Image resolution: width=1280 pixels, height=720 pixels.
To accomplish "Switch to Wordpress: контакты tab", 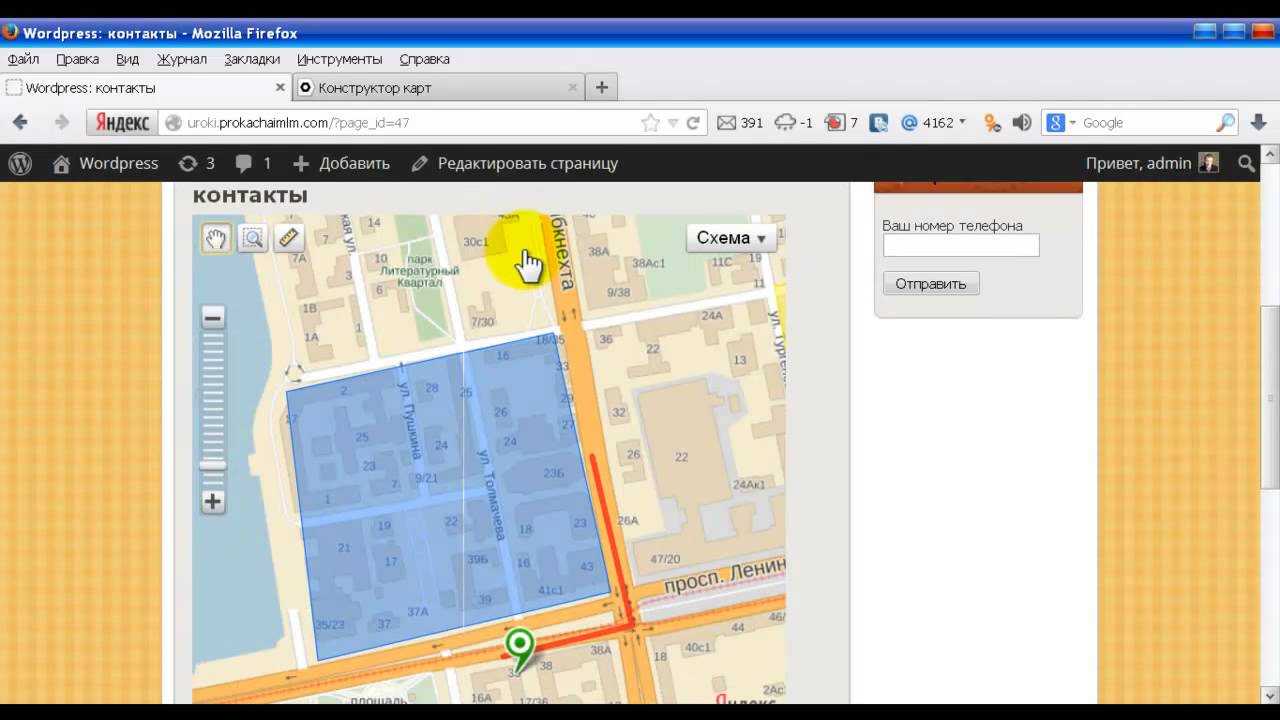I will (x=145, y=88).
